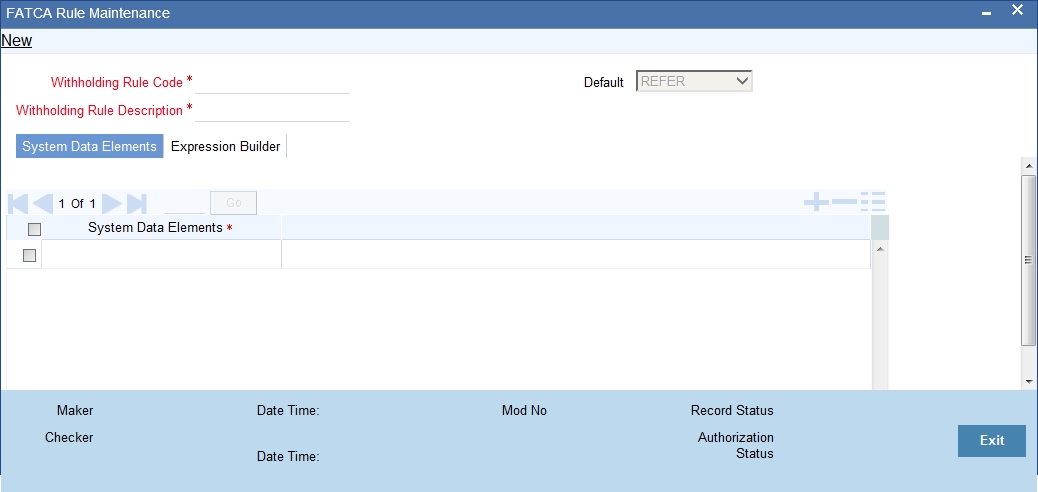Tick the first data row checkbox
This screenshot has height=492, width=1038.
point(29,255)
